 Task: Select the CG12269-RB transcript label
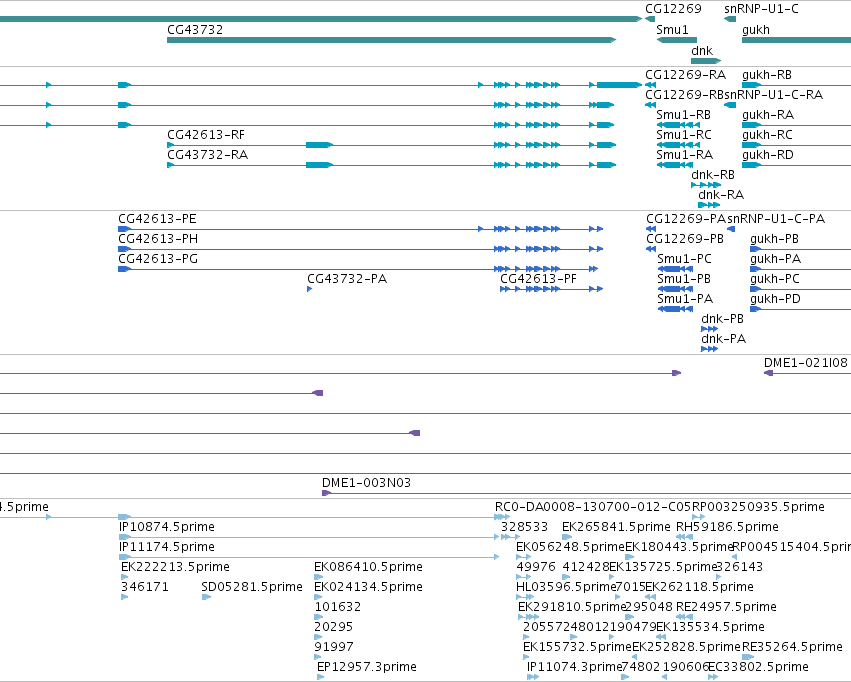pyautogui.click(x=684, y=94)
